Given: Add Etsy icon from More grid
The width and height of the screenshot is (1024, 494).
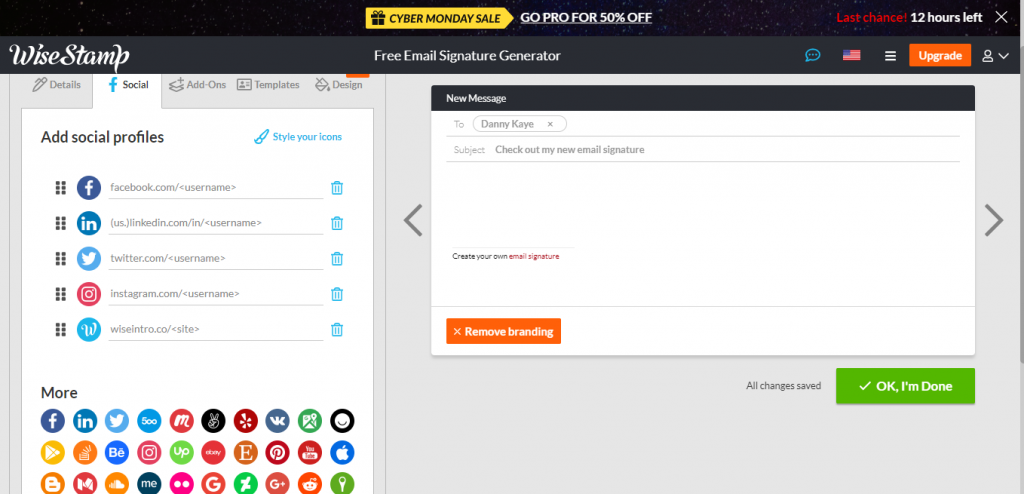Looking at the screenshot, I should click(246, 452).
